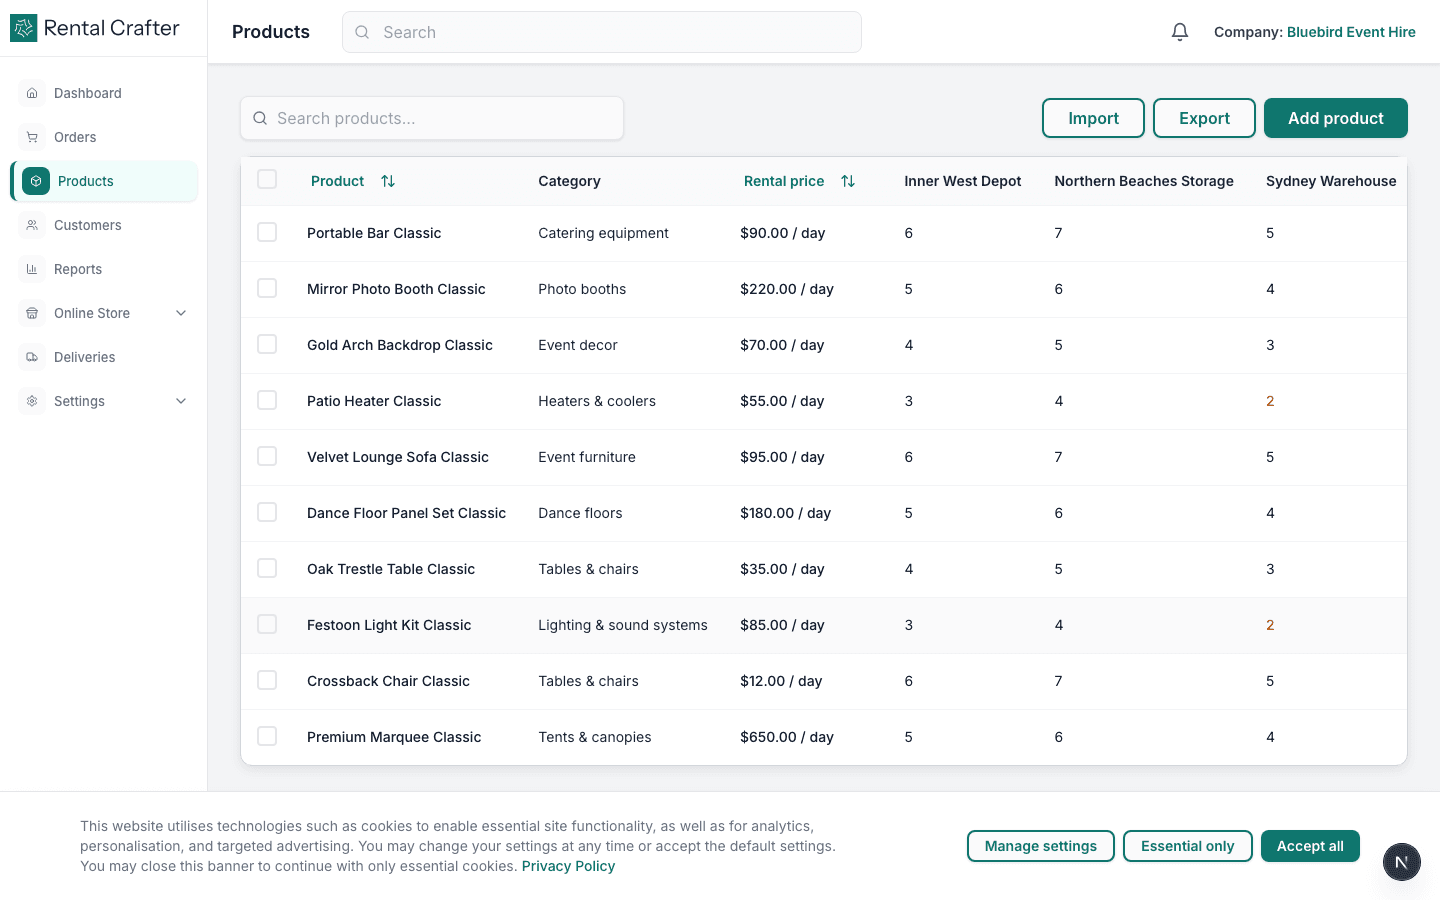Click the Rental Crafter logo icon
This screenshot has height=900, width=1440.
pos(23,28)
